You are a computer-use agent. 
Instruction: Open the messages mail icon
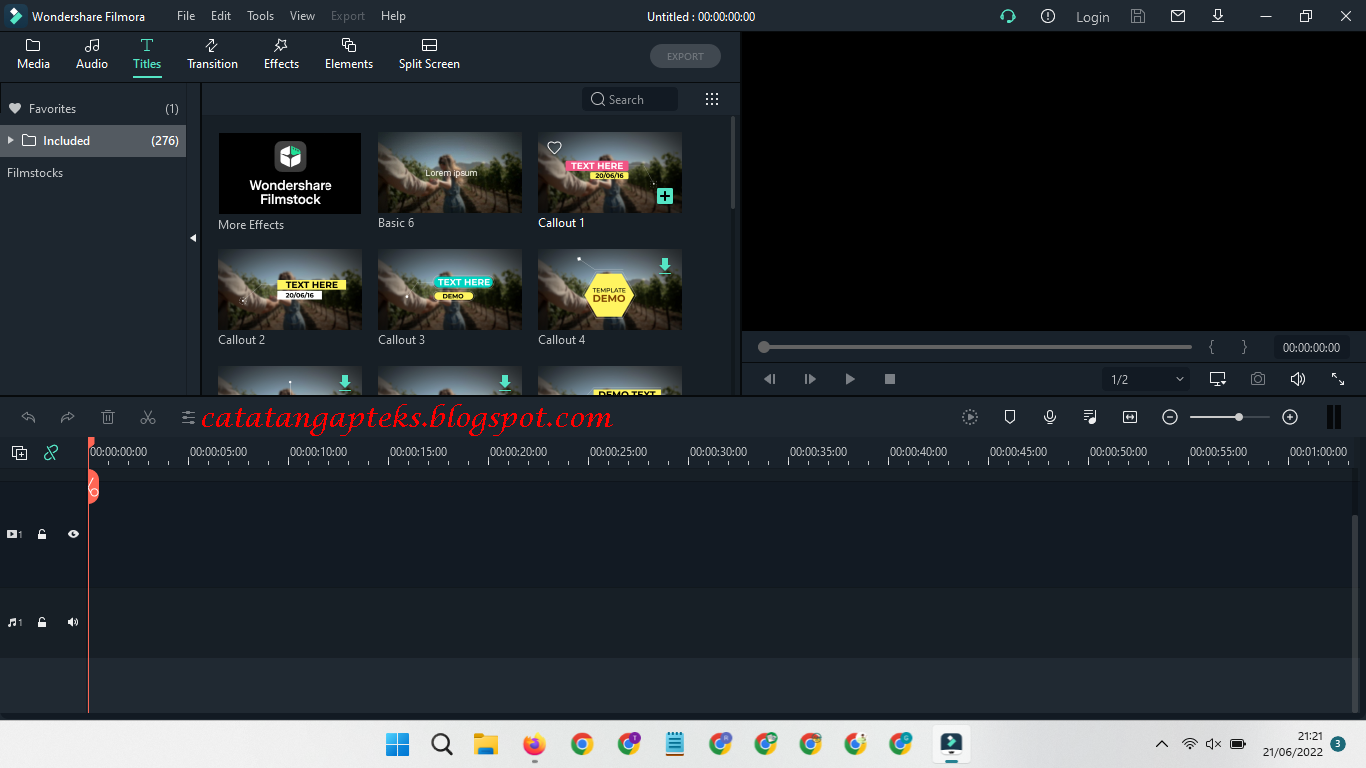click(1178, 16)
